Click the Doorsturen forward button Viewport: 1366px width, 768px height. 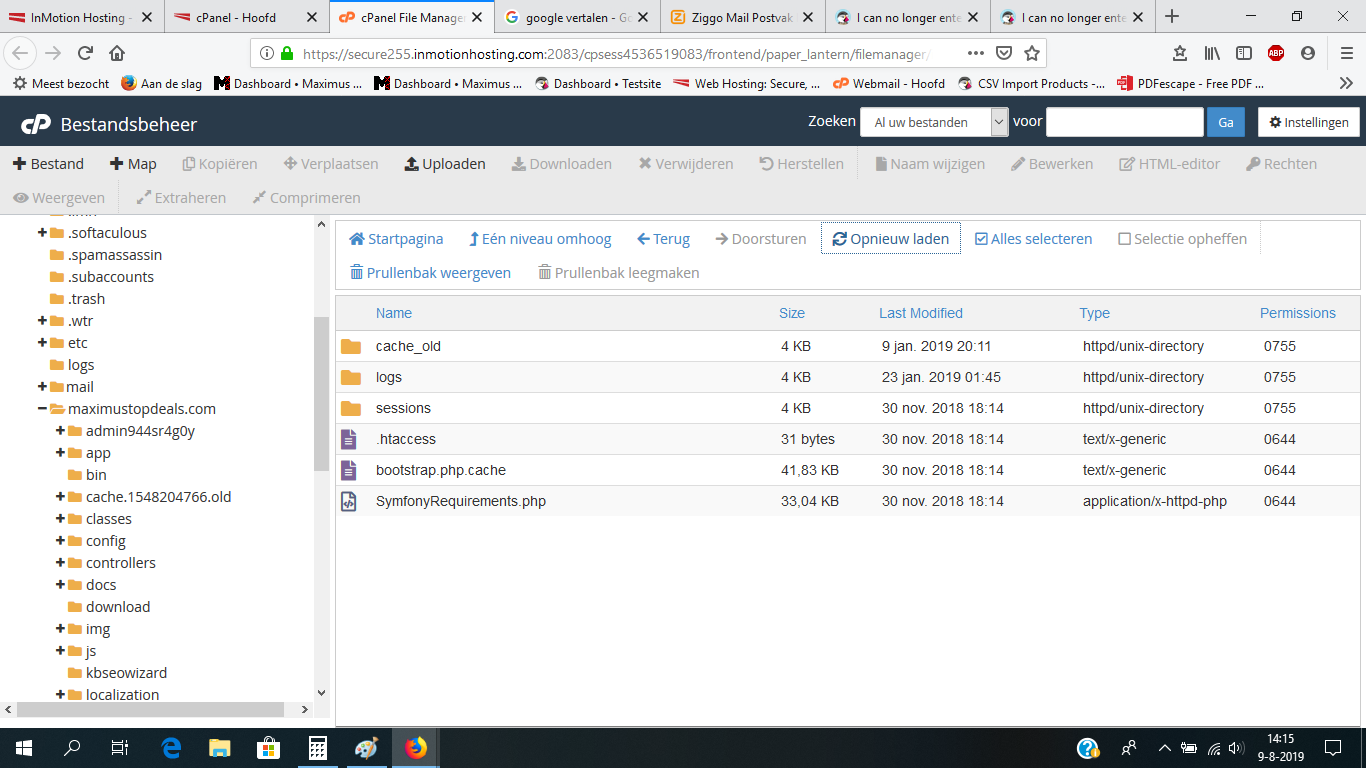[x=761, y=239]
